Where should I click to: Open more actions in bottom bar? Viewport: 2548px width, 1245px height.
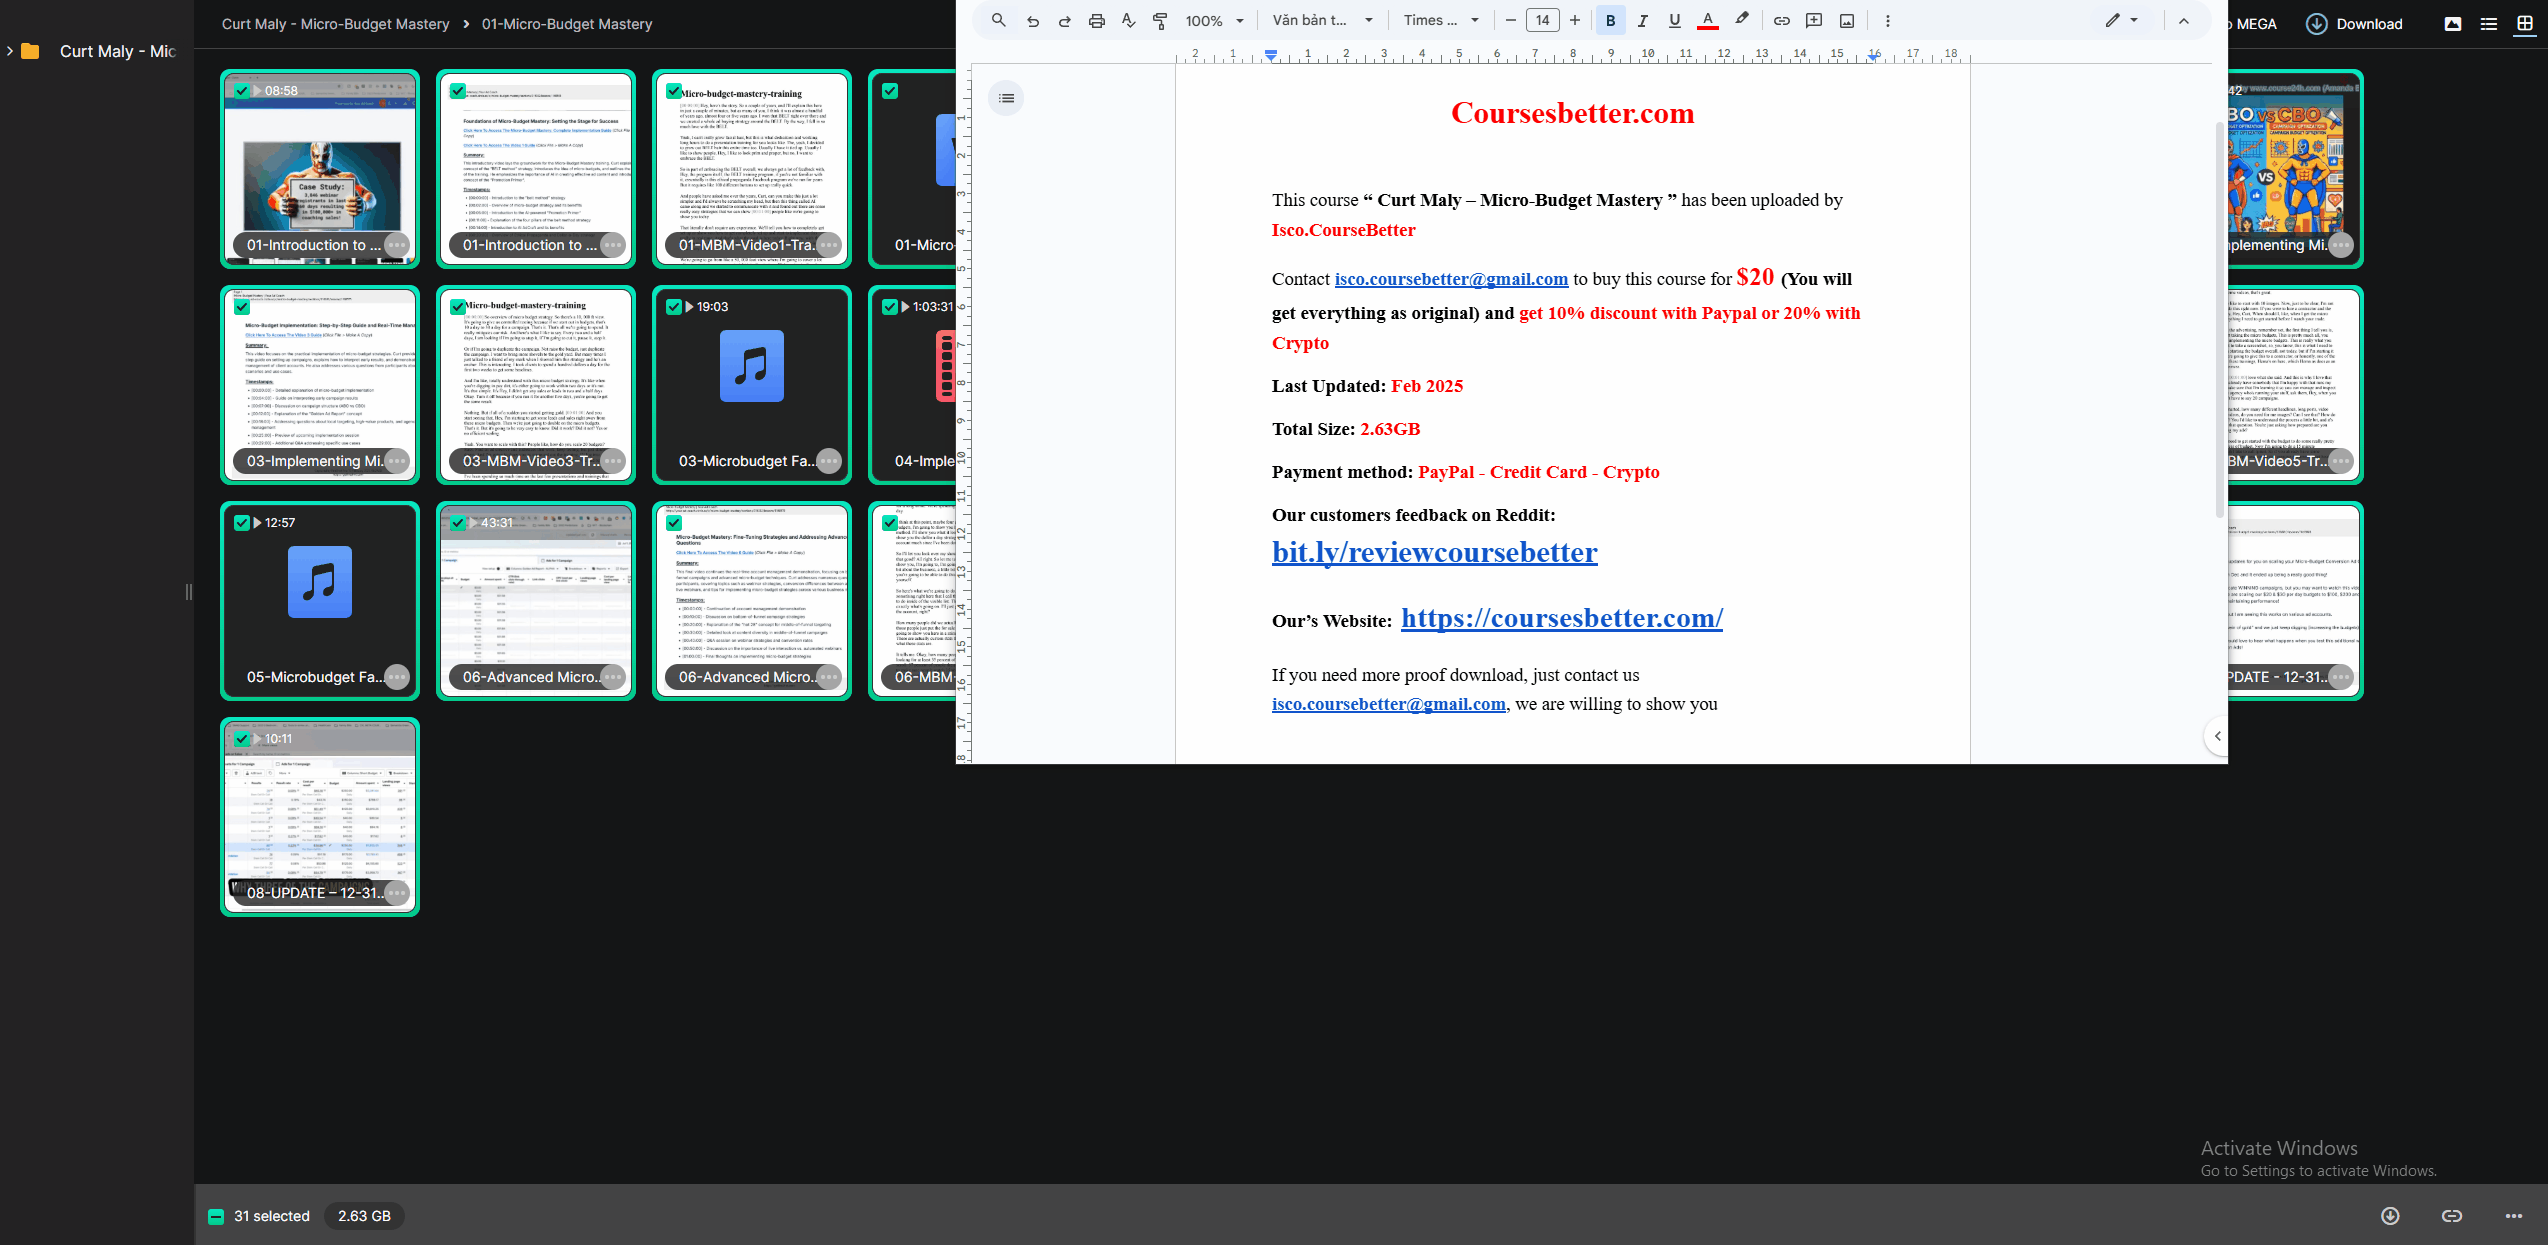pos(2514,1216)
